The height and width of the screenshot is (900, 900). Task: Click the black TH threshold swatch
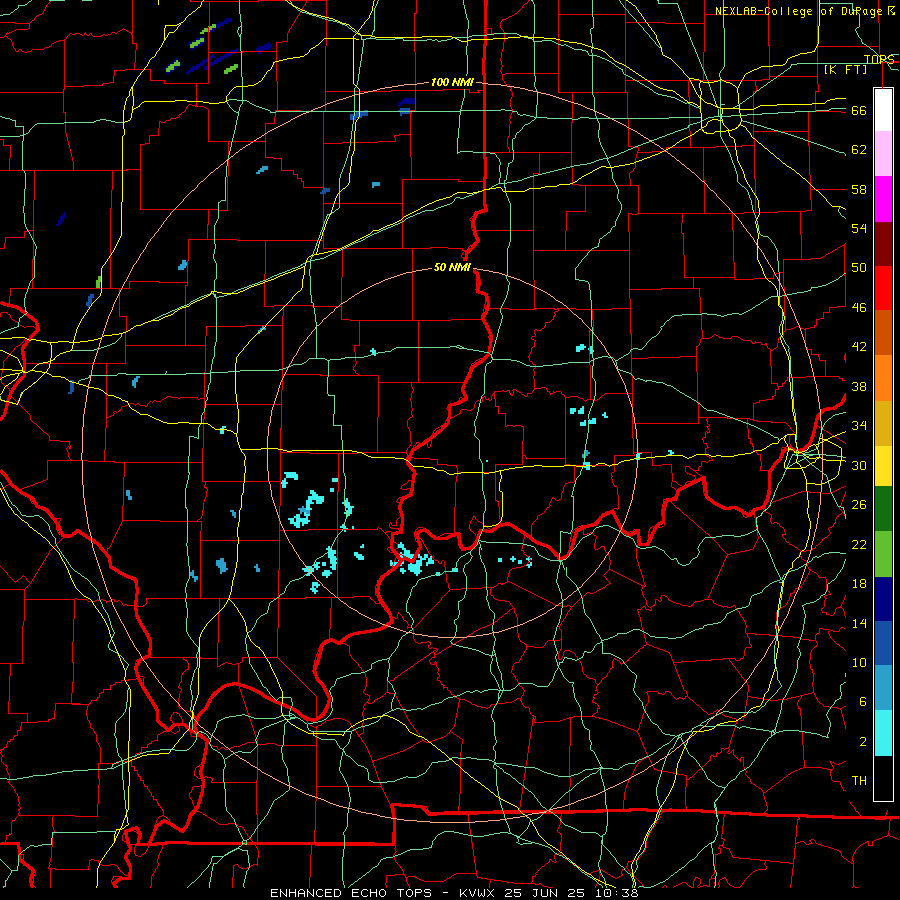883,778
